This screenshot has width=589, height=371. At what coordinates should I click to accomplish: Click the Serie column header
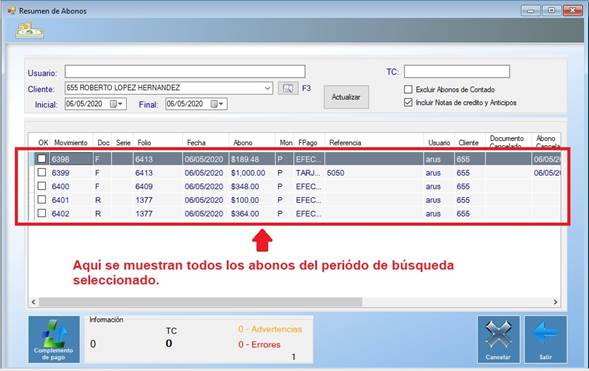[x=123, y=143]
